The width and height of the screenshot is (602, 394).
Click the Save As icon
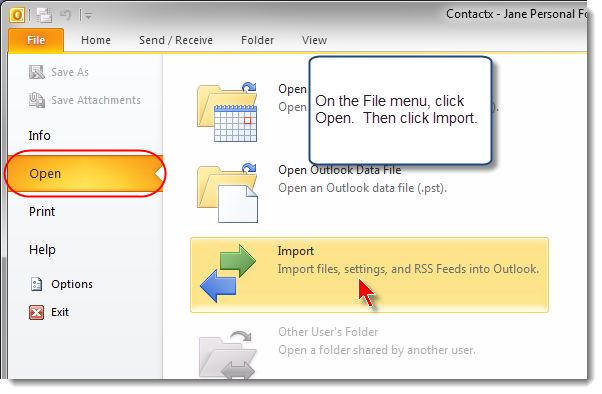pos(37,72)
